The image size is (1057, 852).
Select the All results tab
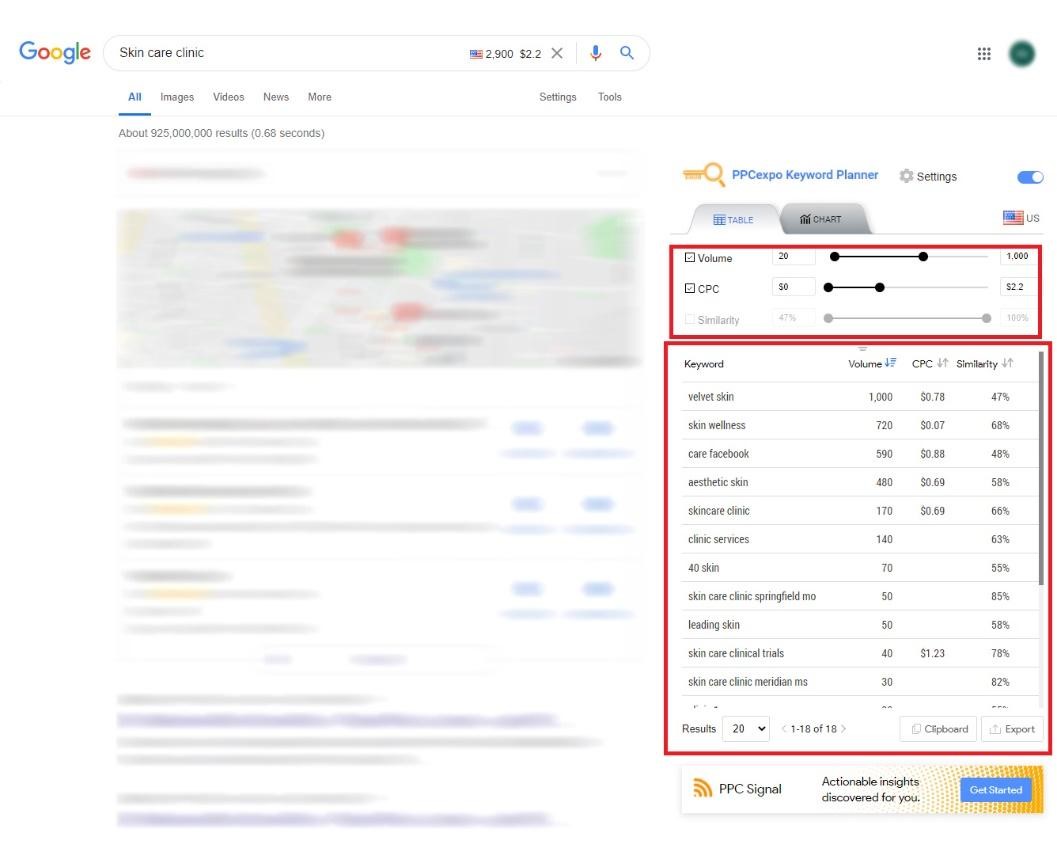click(135, 97)
